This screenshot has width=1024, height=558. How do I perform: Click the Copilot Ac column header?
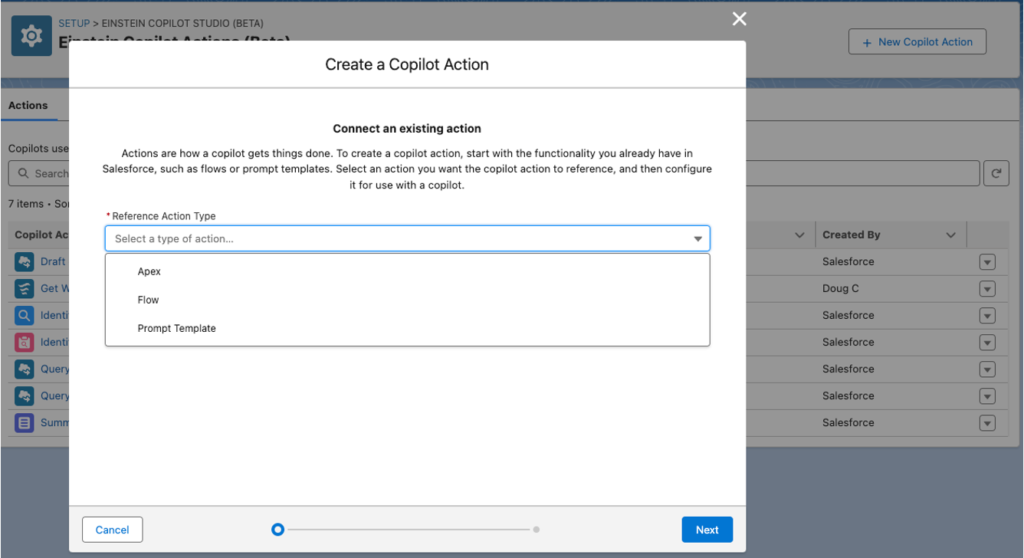point(41,235)
